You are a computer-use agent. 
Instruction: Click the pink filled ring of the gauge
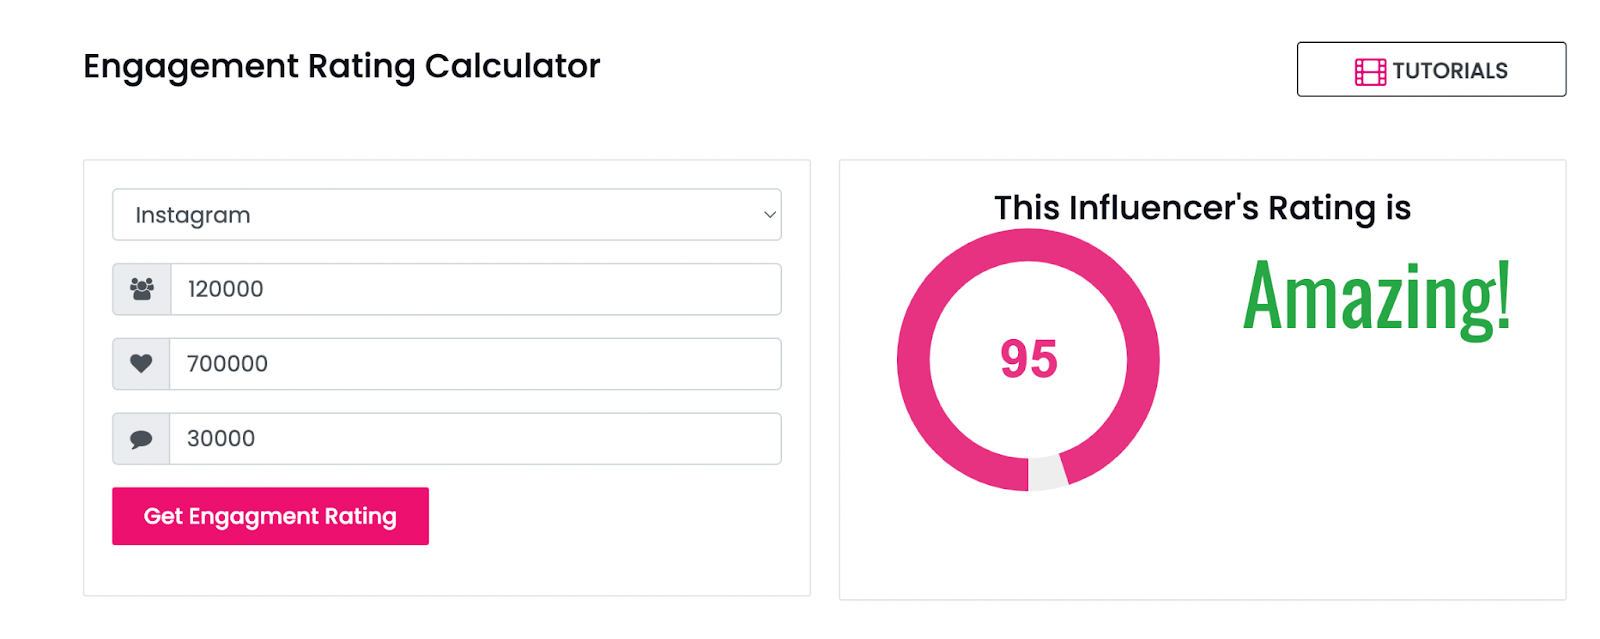tap(913, 359)
